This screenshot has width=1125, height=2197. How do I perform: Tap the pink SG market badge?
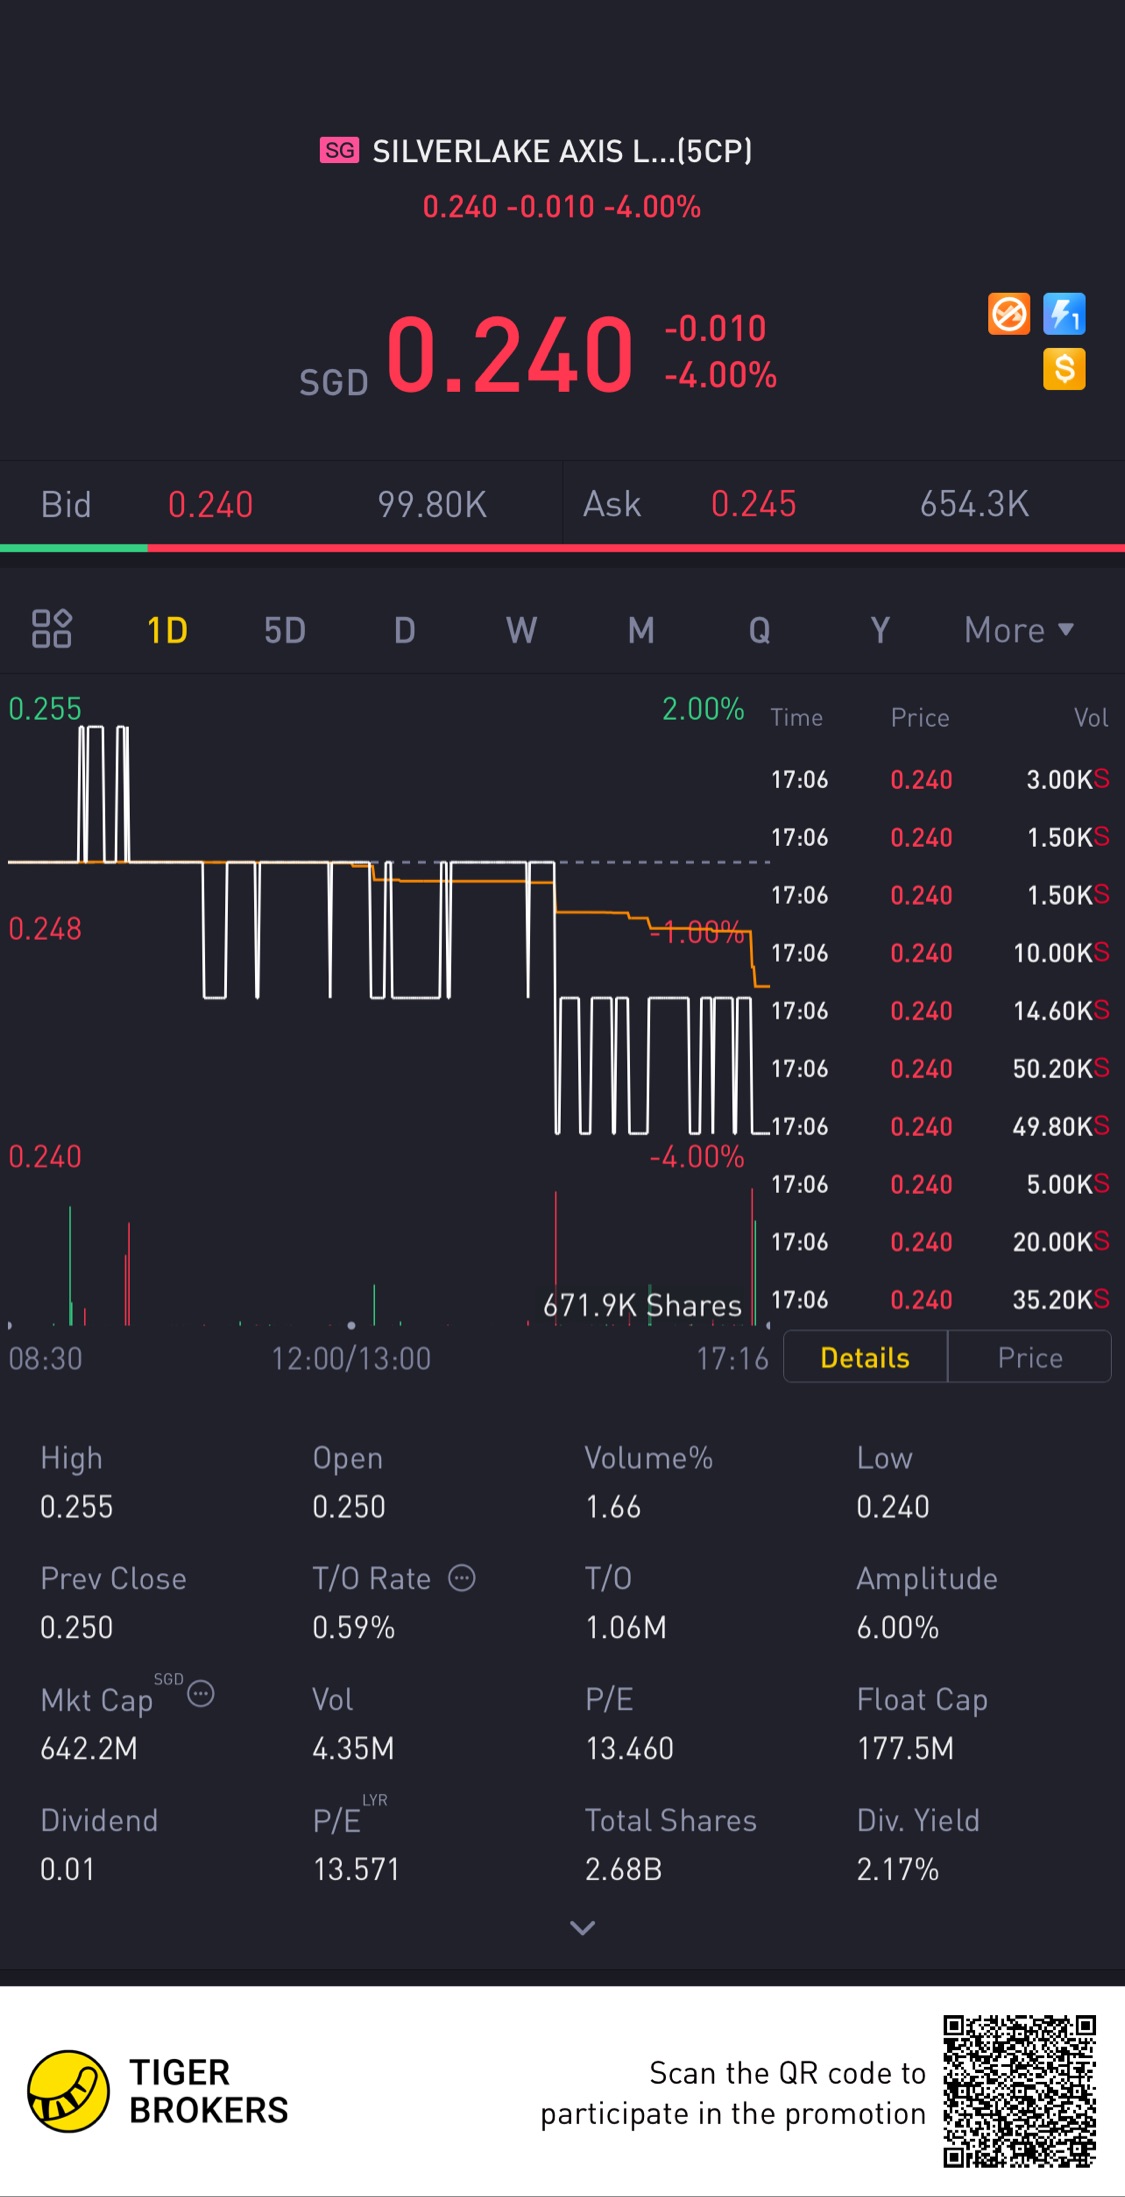(339, 150)
